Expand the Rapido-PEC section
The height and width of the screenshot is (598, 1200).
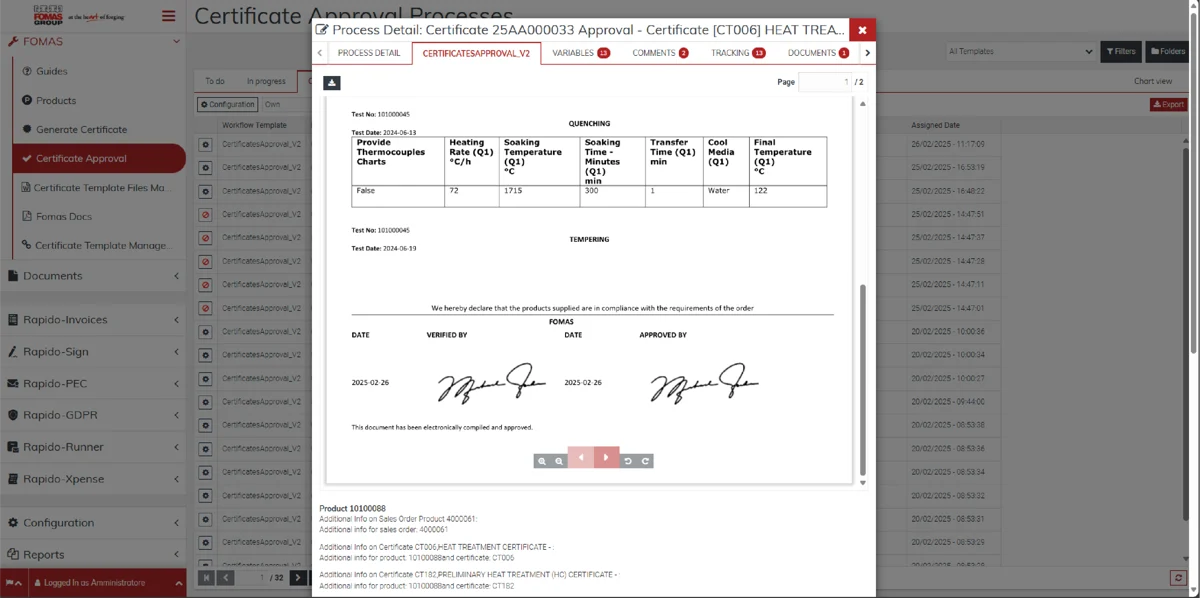coord(93,383)
